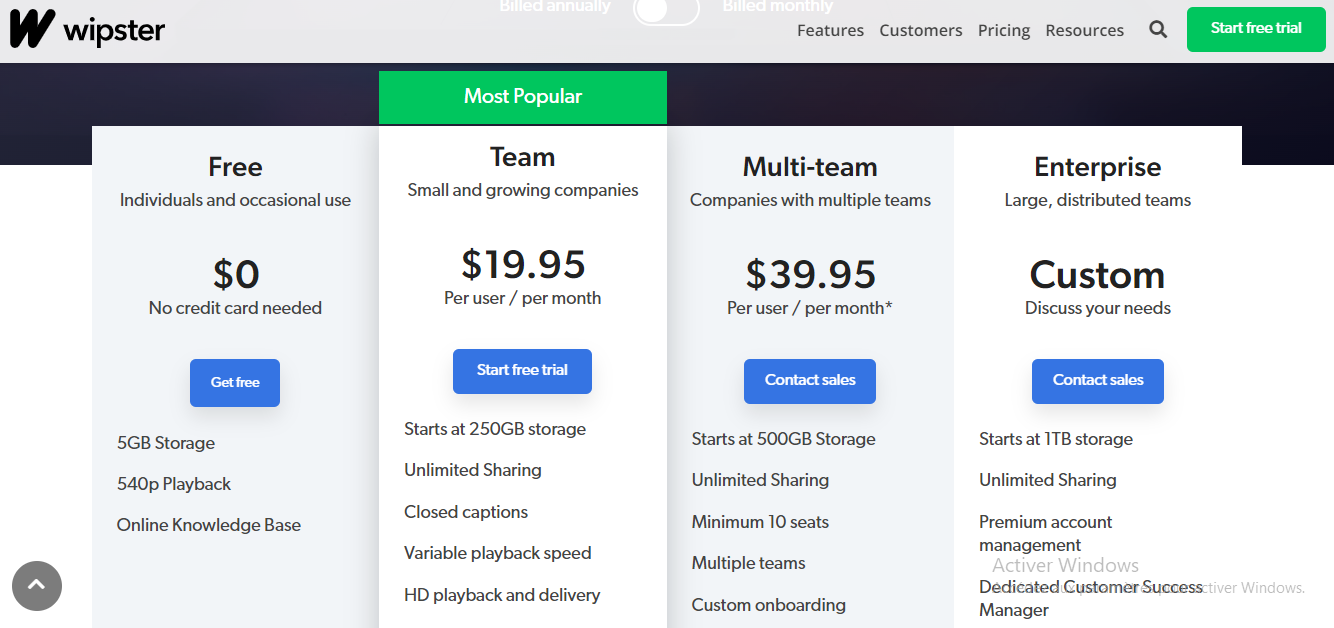
Task: Click '5GB Storage' feature
Action: [166, 443]
